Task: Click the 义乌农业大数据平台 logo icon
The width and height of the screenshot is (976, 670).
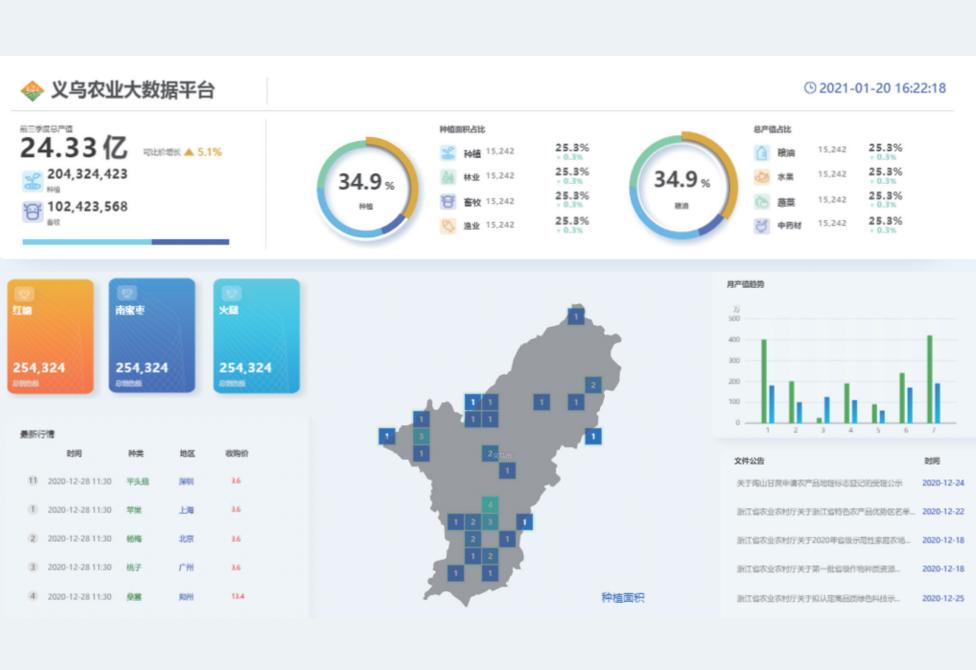Action: [32, 88]
